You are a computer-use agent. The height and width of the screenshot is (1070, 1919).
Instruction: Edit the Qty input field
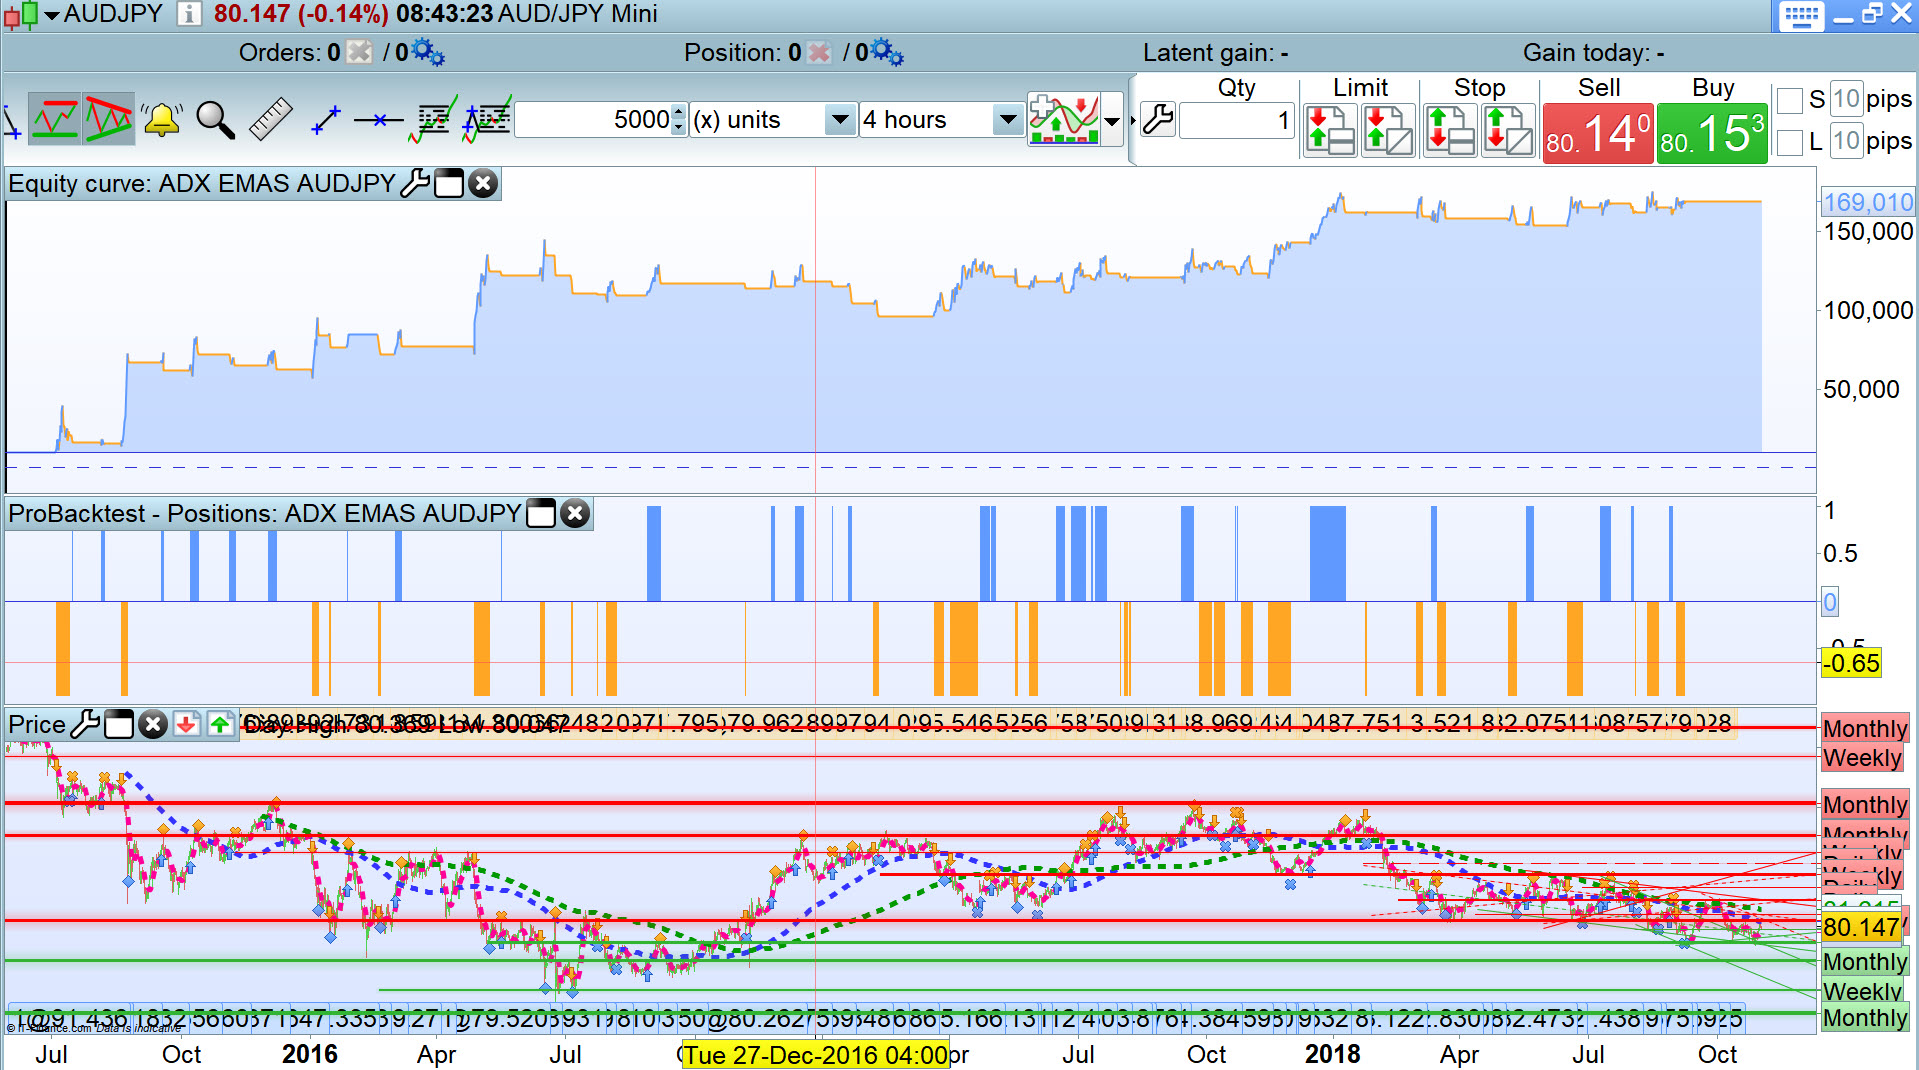1237,121
